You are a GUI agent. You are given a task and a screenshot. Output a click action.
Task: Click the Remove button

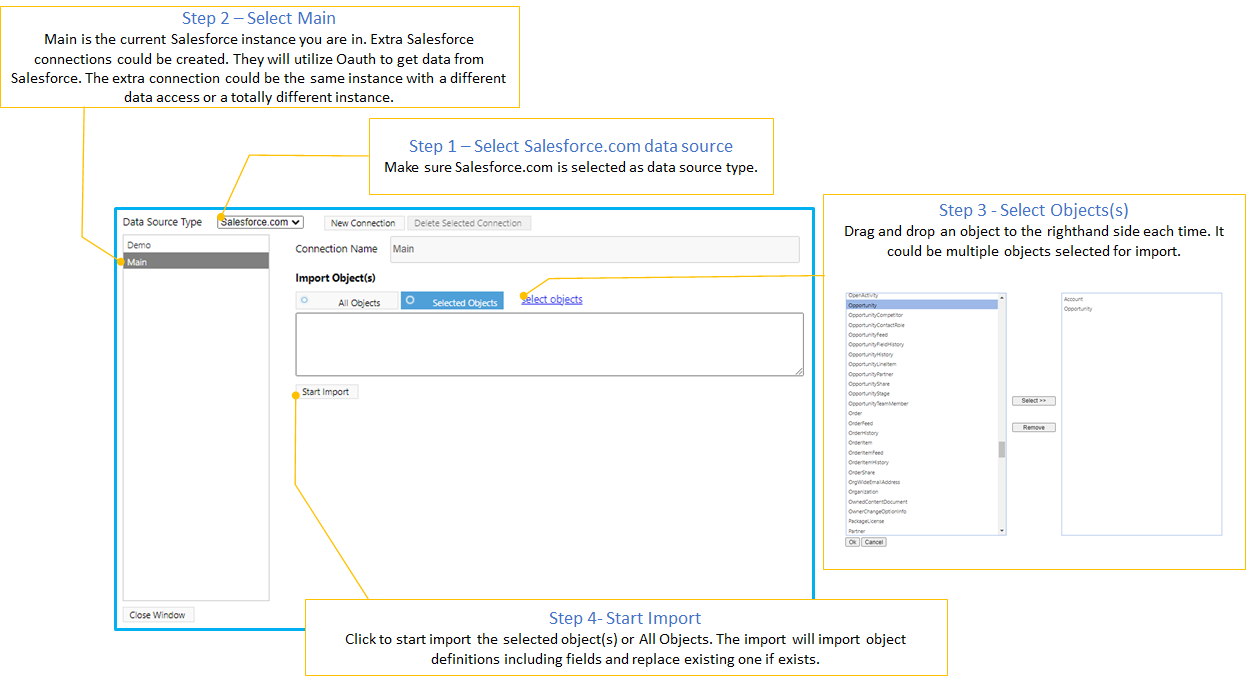1034,427
